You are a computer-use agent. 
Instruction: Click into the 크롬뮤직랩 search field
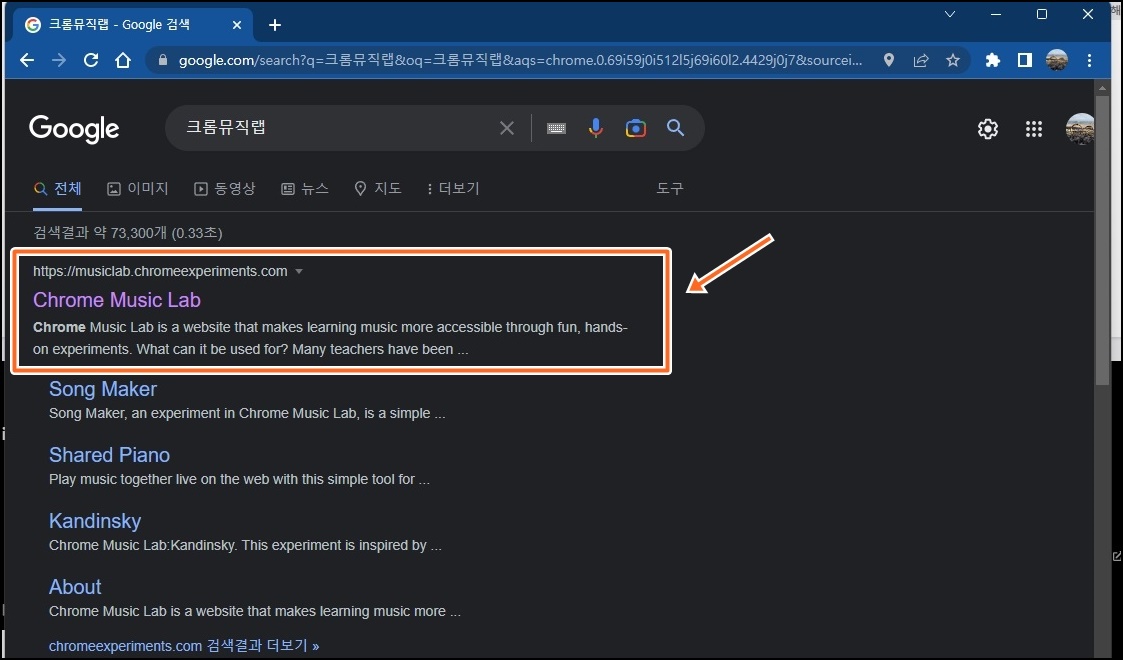(337, 128)
